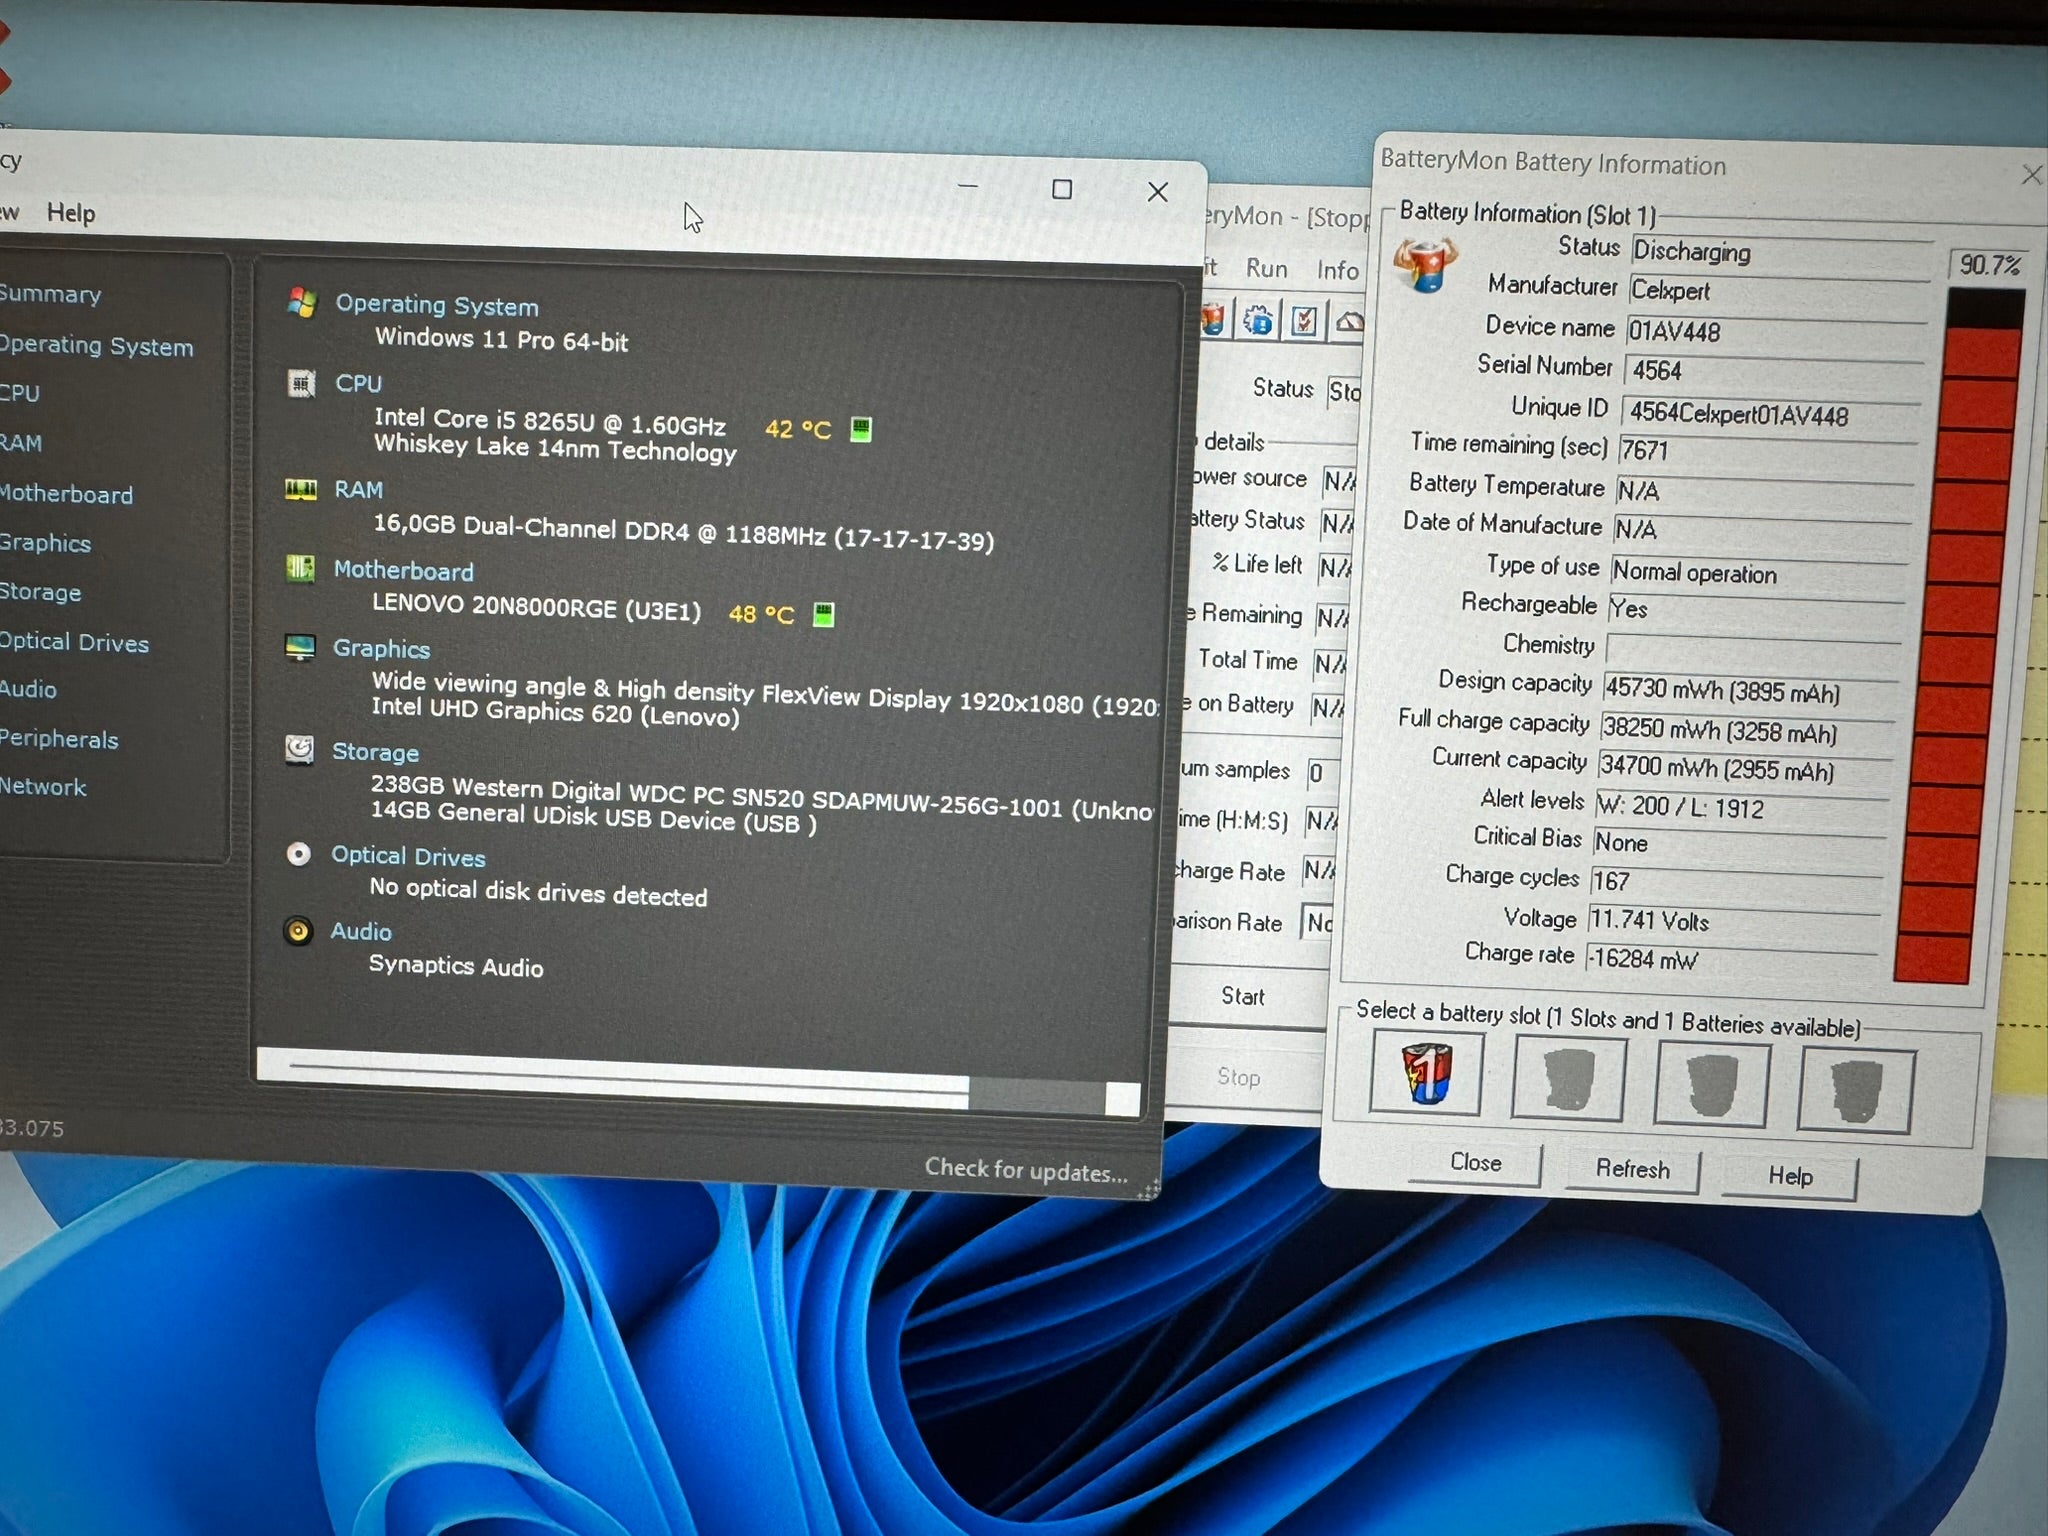Open the RAM summary heading link
This screenshot has height=1536, width=2048.
[359, 489]
